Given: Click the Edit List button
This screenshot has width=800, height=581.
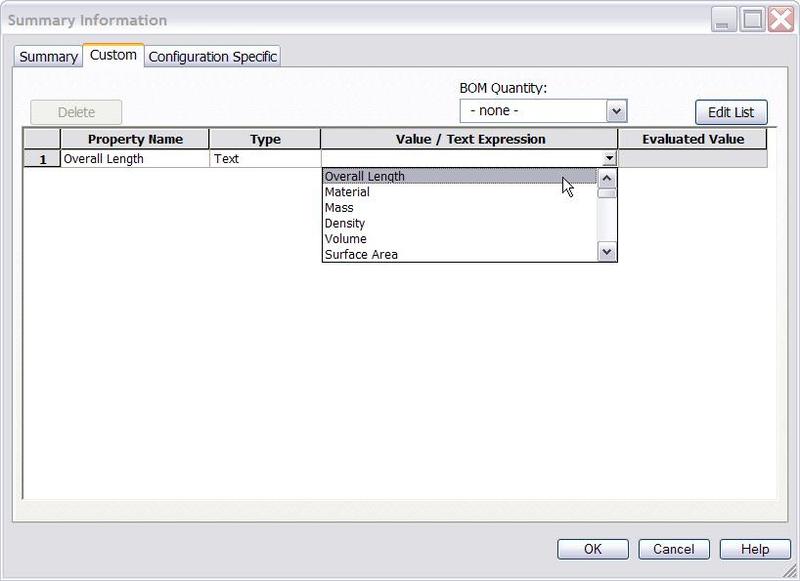Looking at the screenshot, I should pyautogui.click(x=731, y=112).
